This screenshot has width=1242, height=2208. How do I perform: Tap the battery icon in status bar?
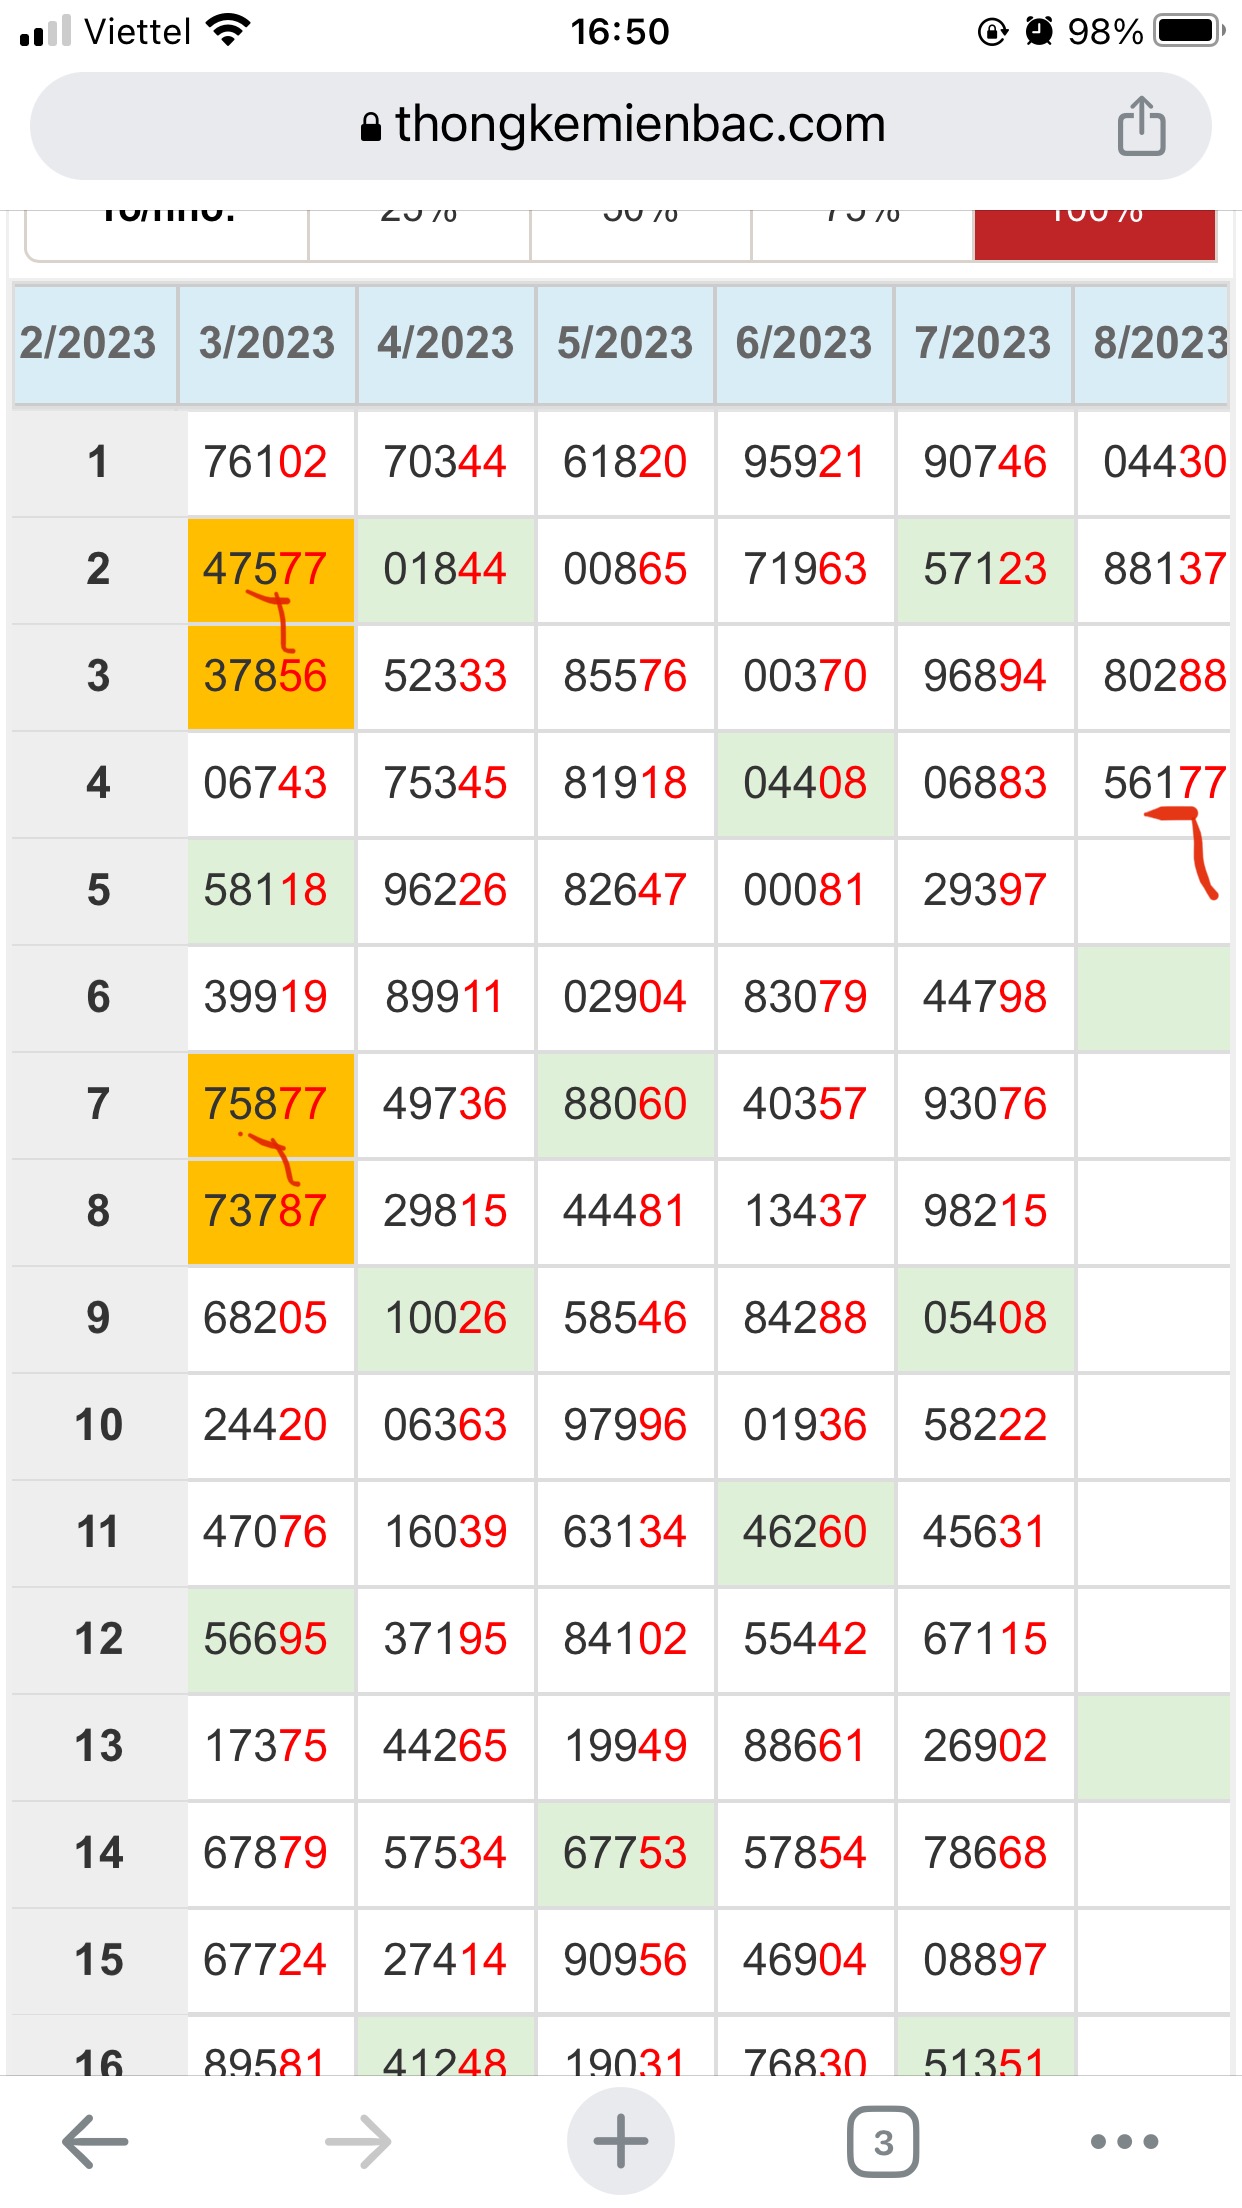click(x=1188, y=31)
